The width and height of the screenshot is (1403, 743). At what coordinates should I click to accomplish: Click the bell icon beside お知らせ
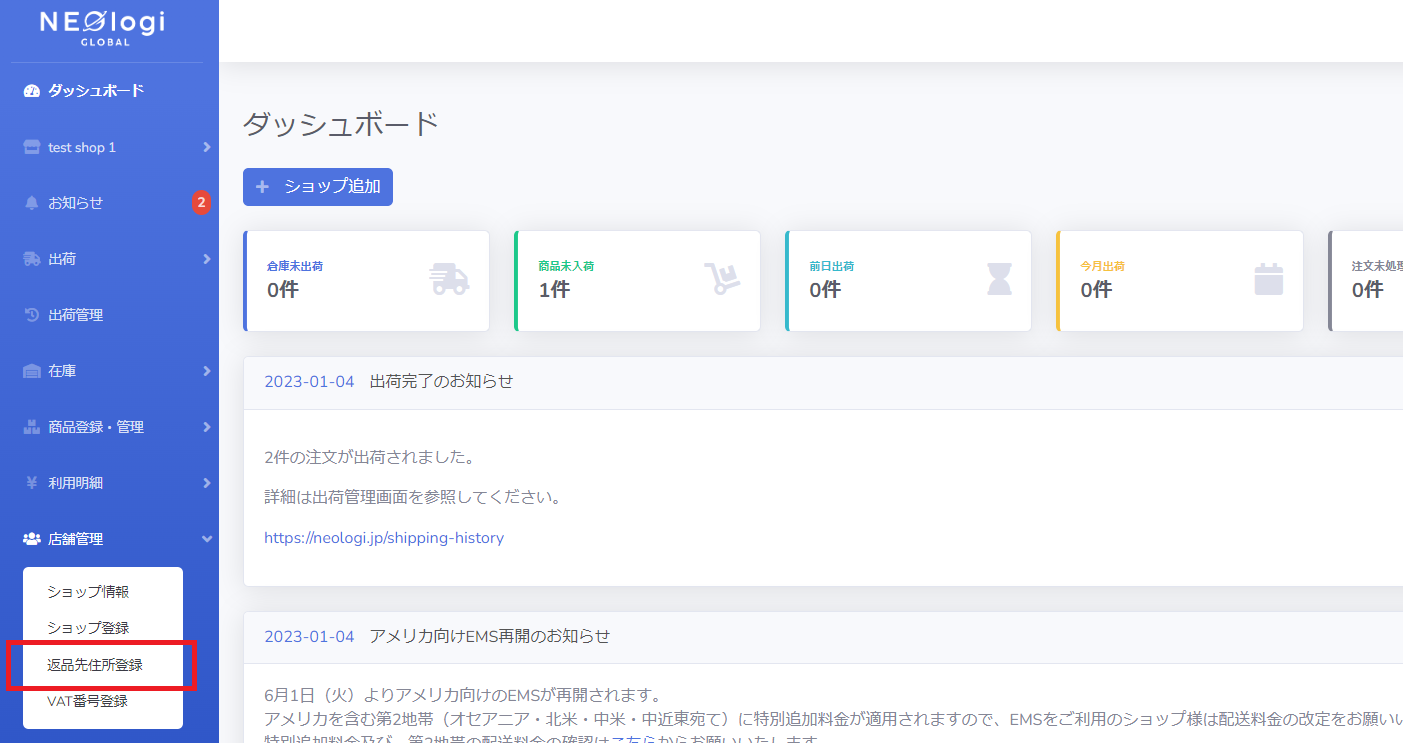pos(31,203)
